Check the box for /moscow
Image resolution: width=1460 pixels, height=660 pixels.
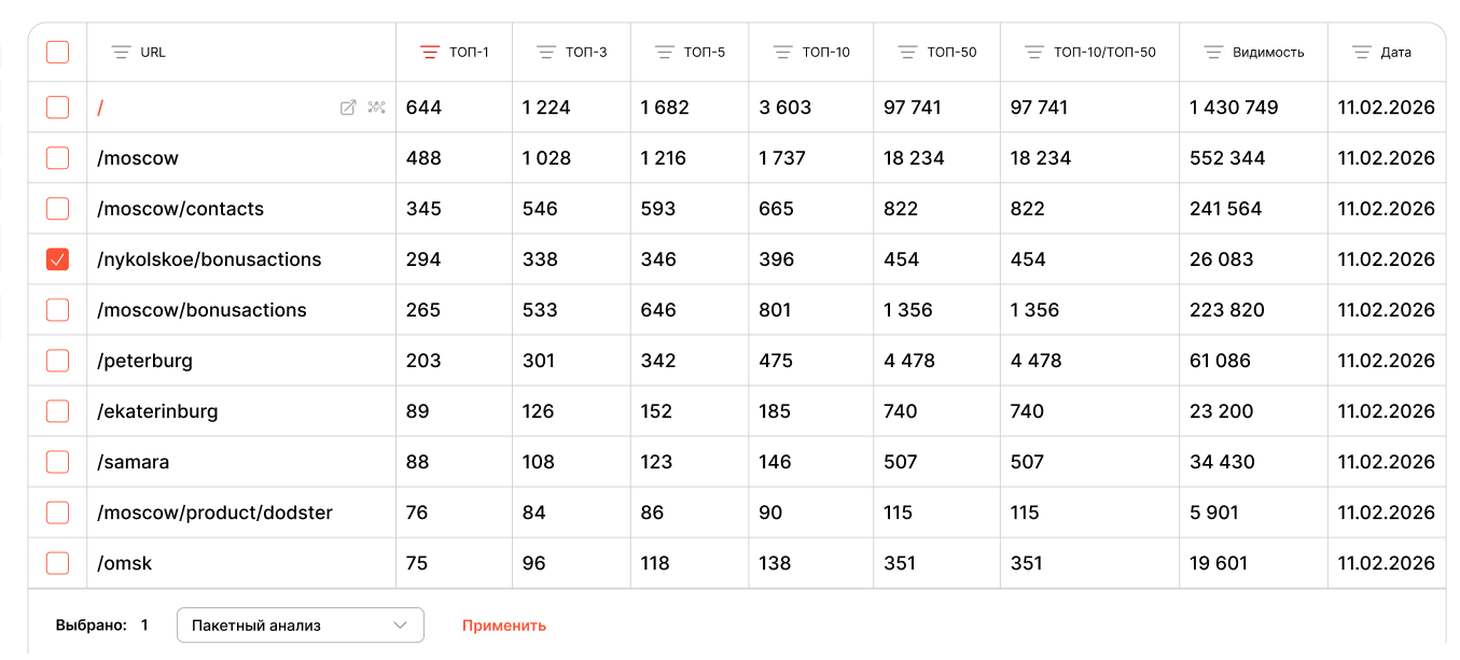coord(58,158)
